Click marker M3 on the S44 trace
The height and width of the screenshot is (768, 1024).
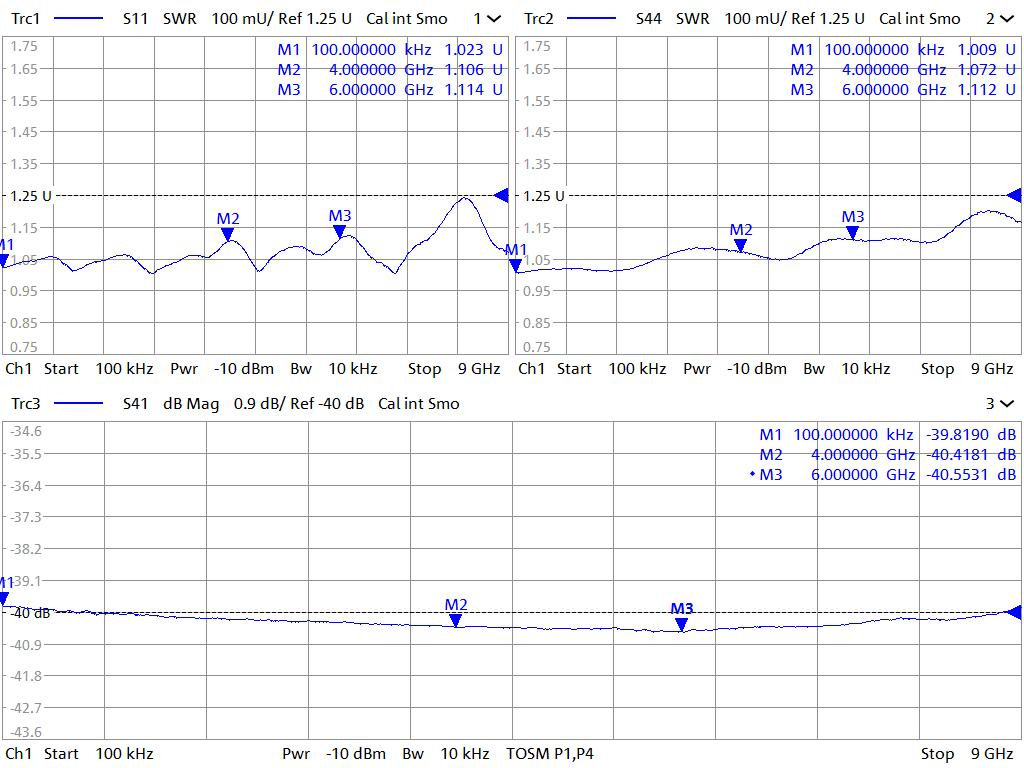[x=852, y=232]
